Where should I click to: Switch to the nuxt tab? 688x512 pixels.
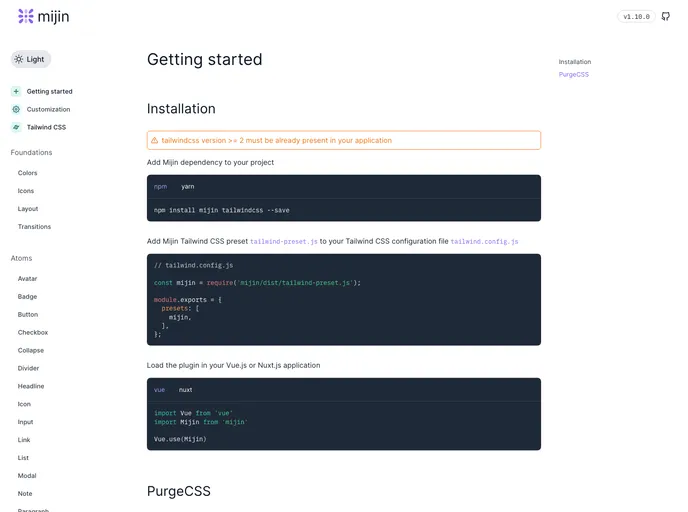pos(186,389)
